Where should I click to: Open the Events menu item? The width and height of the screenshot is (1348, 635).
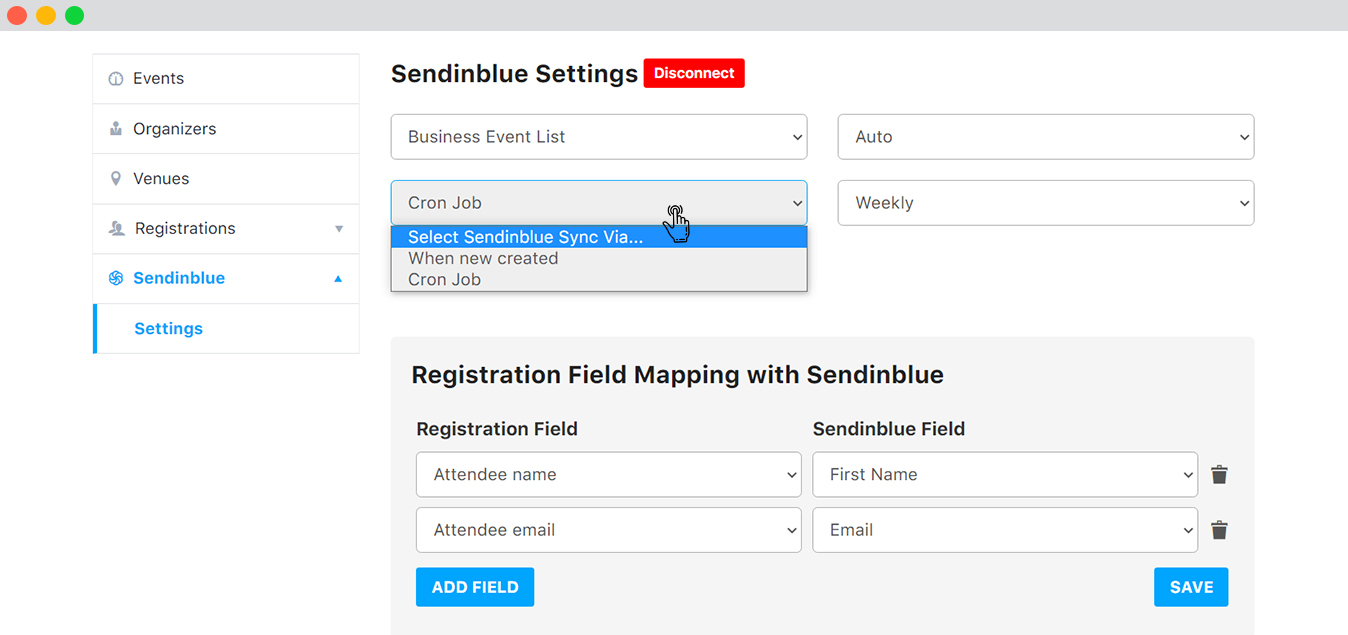coord(226,79)
